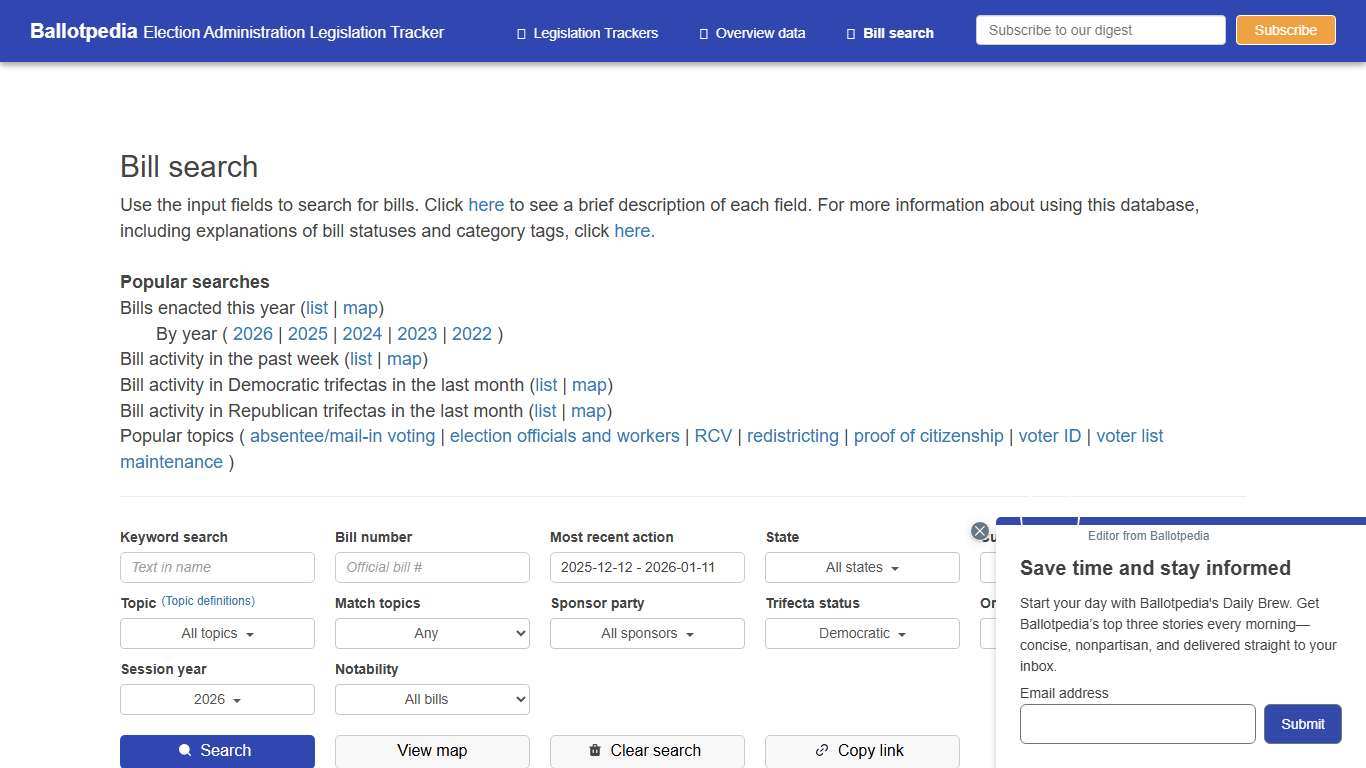Open the Notability selector showing All bills

coord(432,699)
